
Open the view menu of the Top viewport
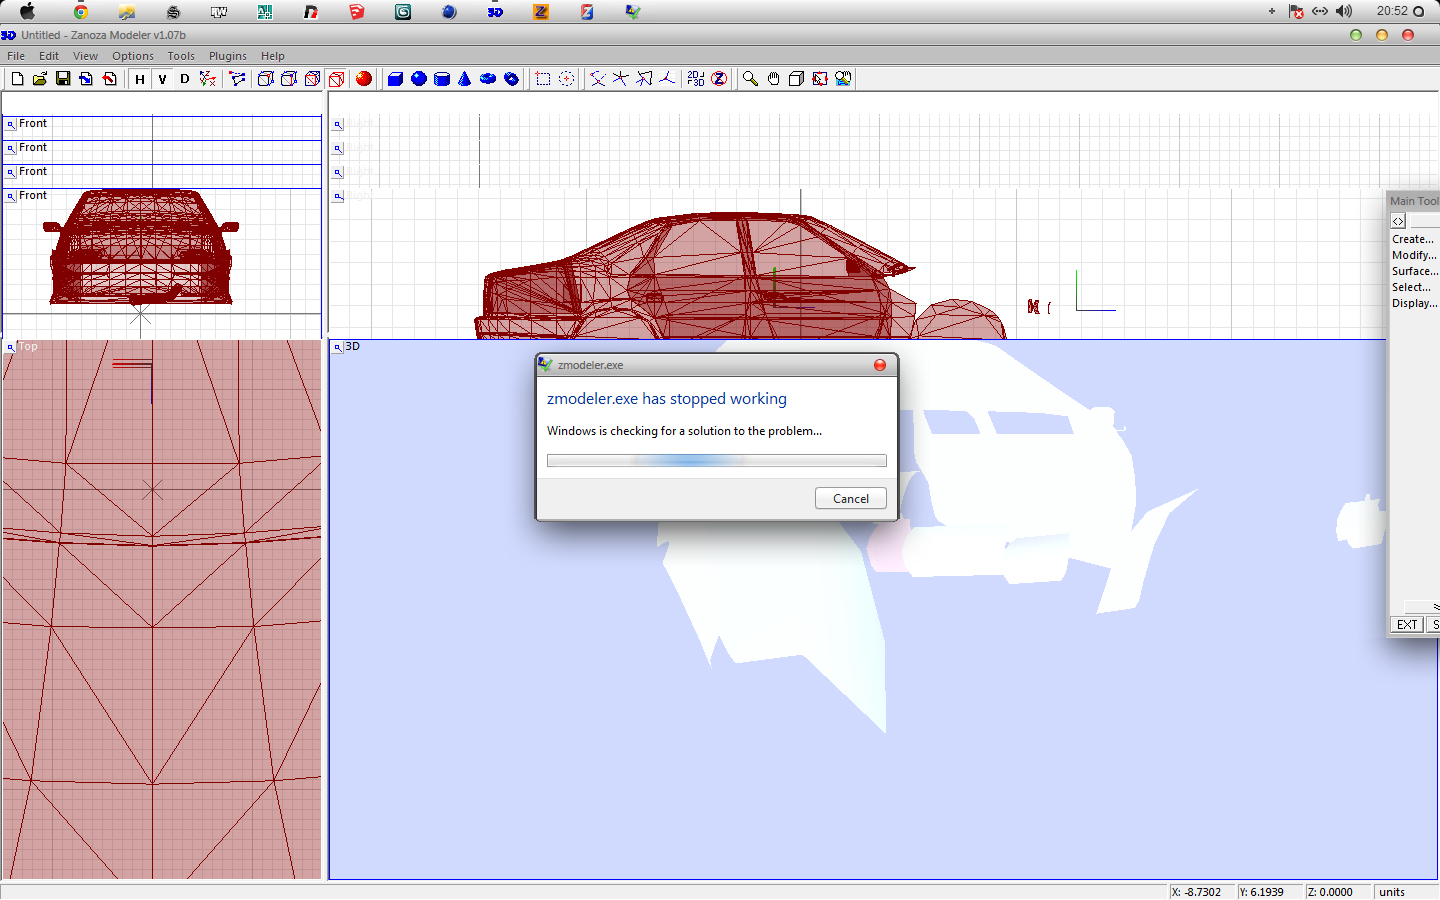(x=11, y=347)
